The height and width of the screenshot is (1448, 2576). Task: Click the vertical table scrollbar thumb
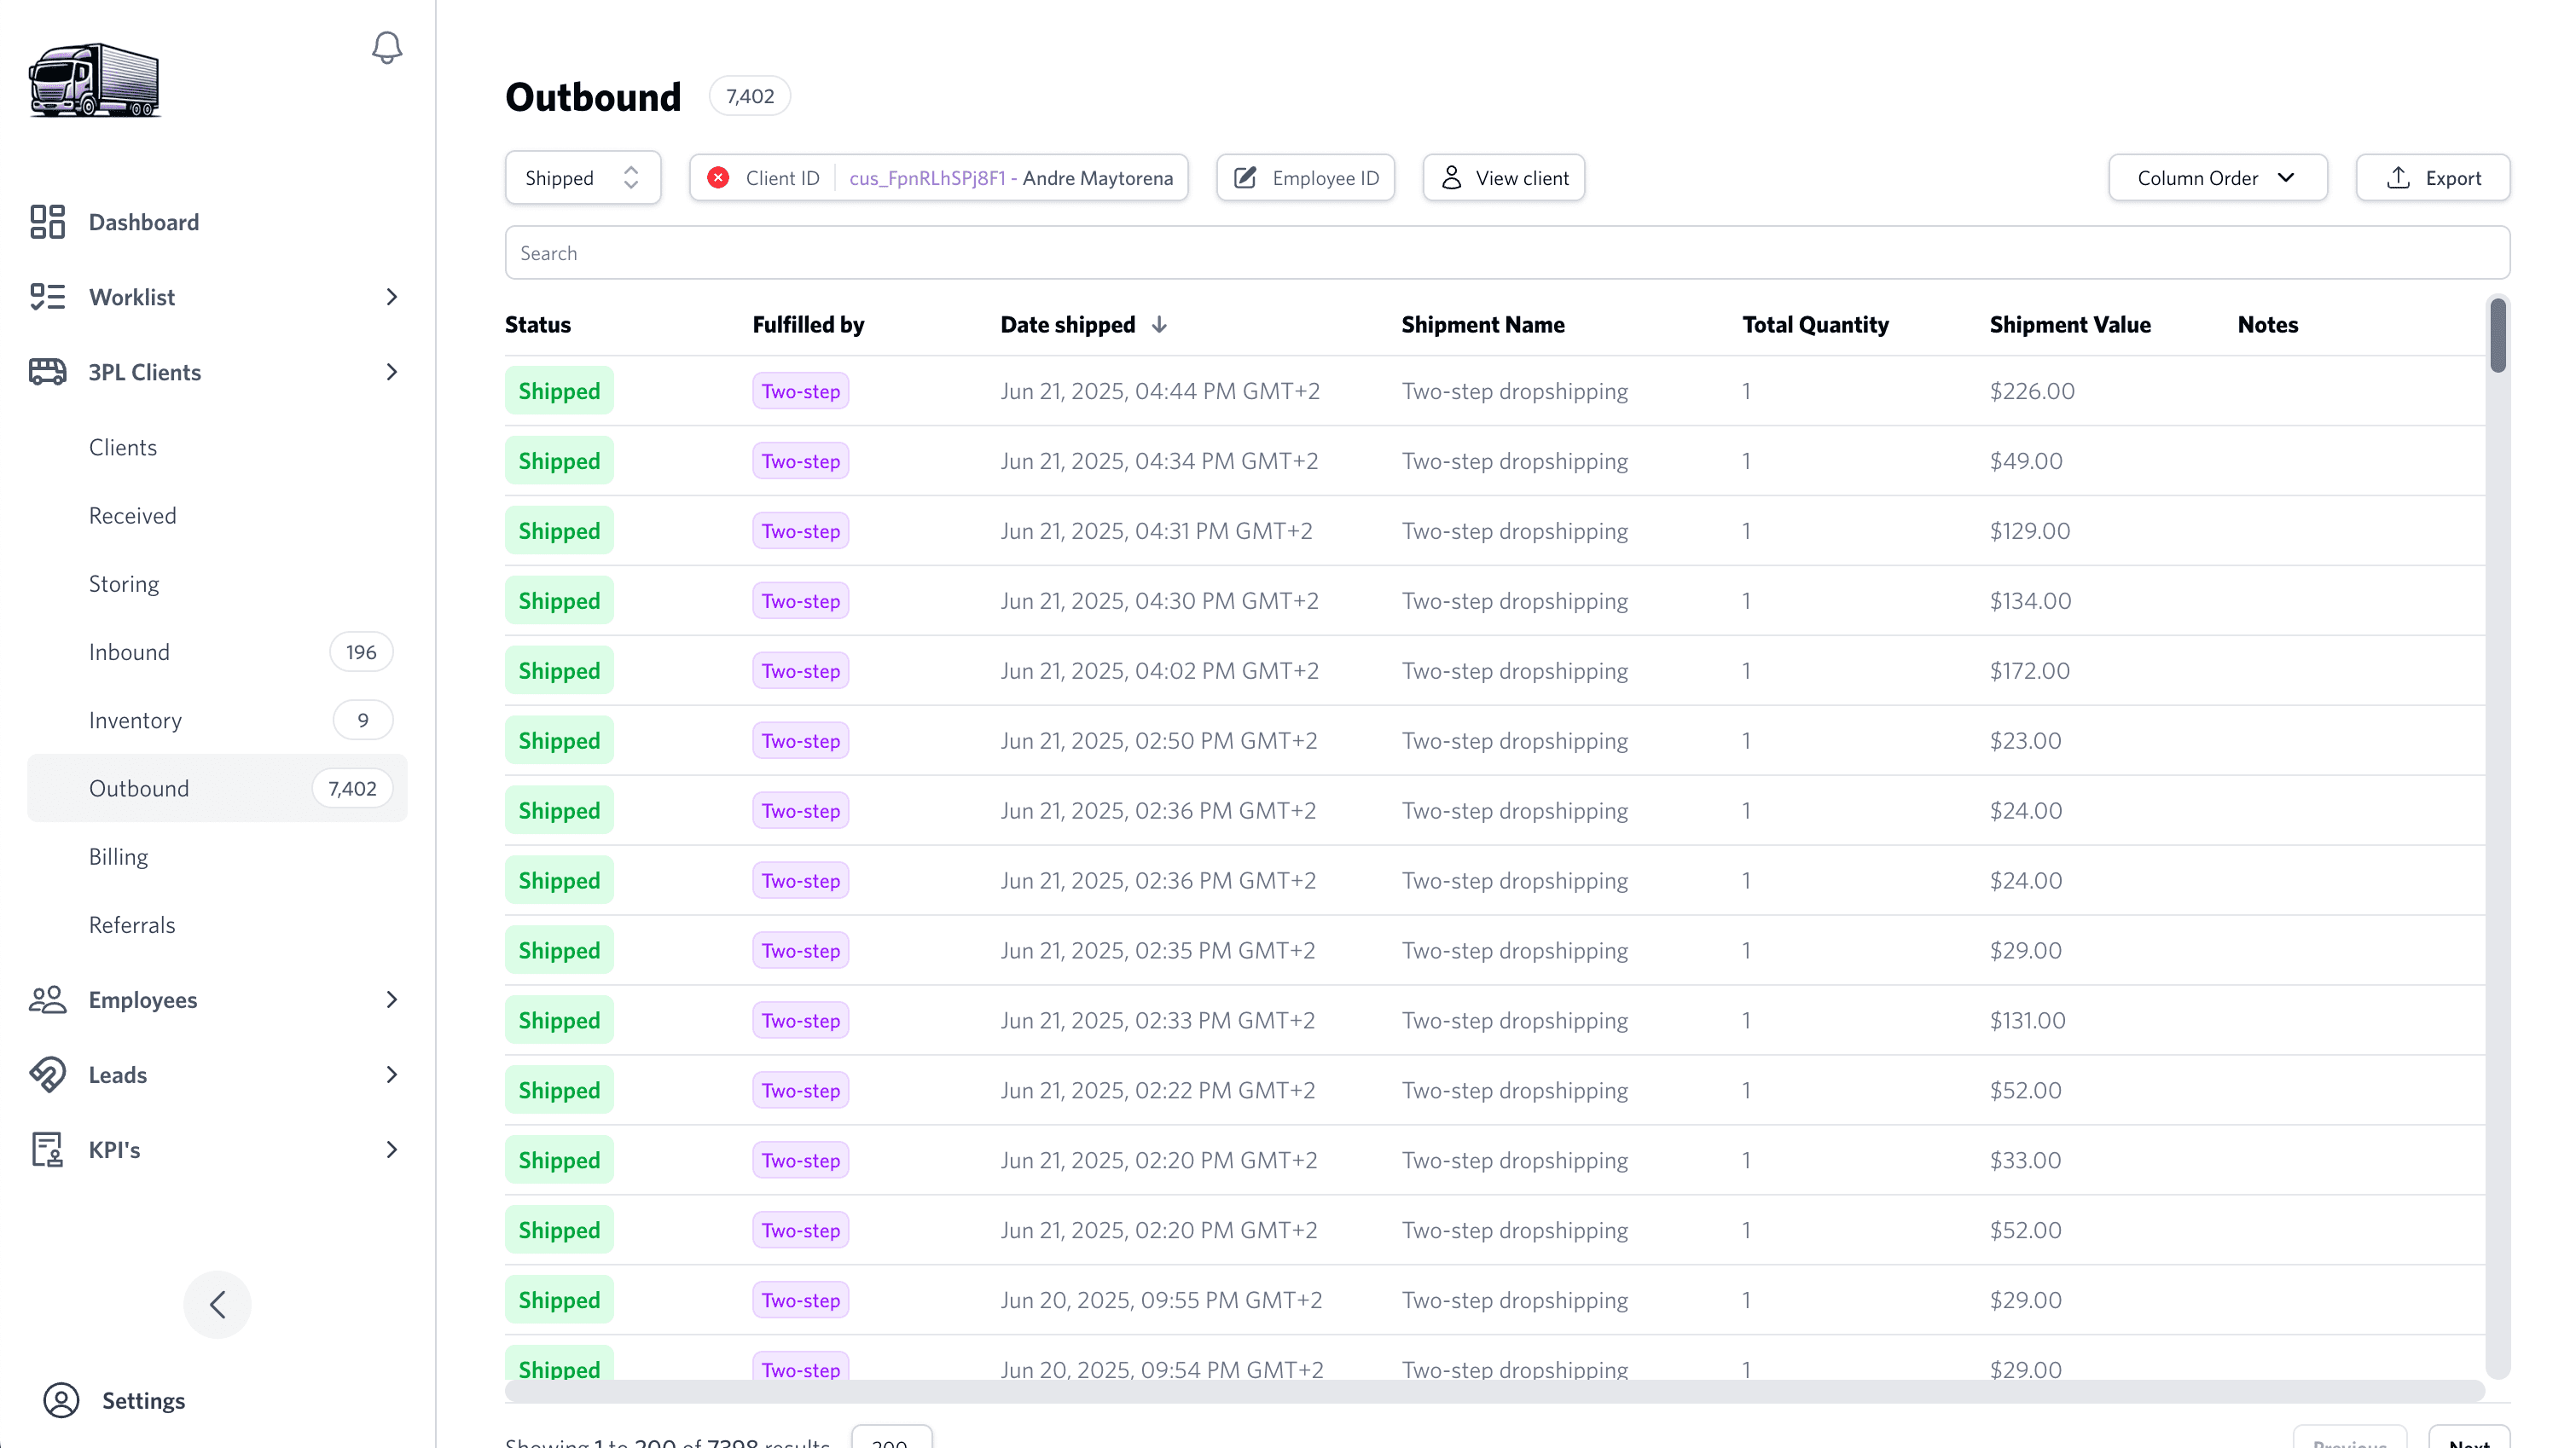coord(2497,335)
